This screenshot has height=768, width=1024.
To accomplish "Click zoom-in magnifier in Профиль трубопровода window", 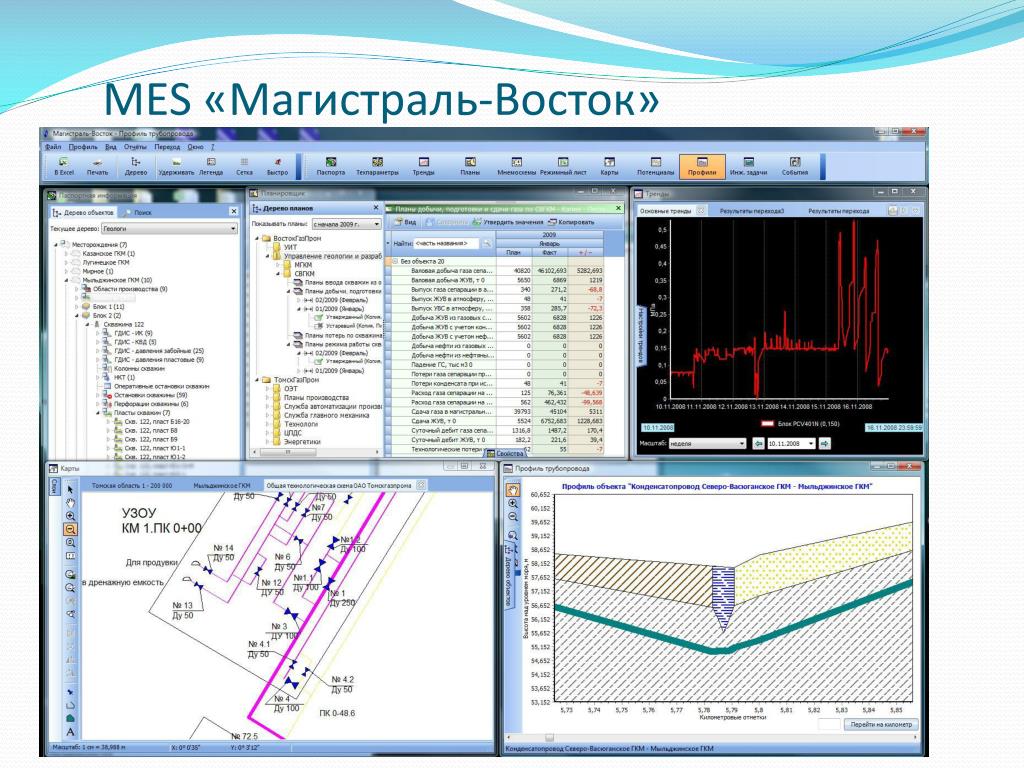I will coord(513,504).
